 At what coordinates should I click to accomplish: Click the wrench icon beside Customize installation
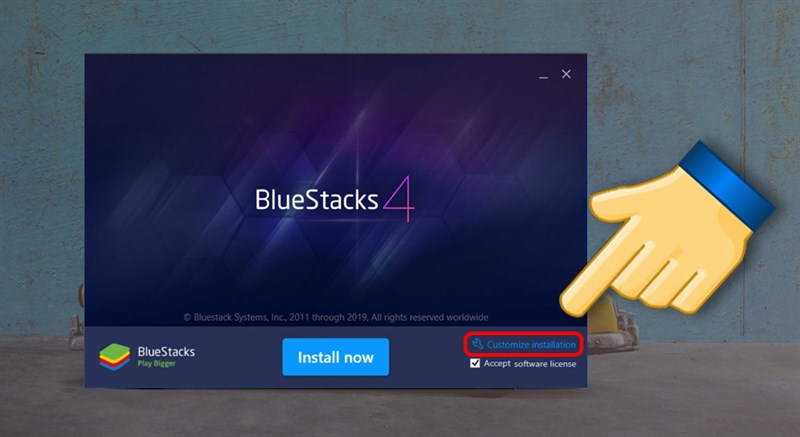[478, 344]
